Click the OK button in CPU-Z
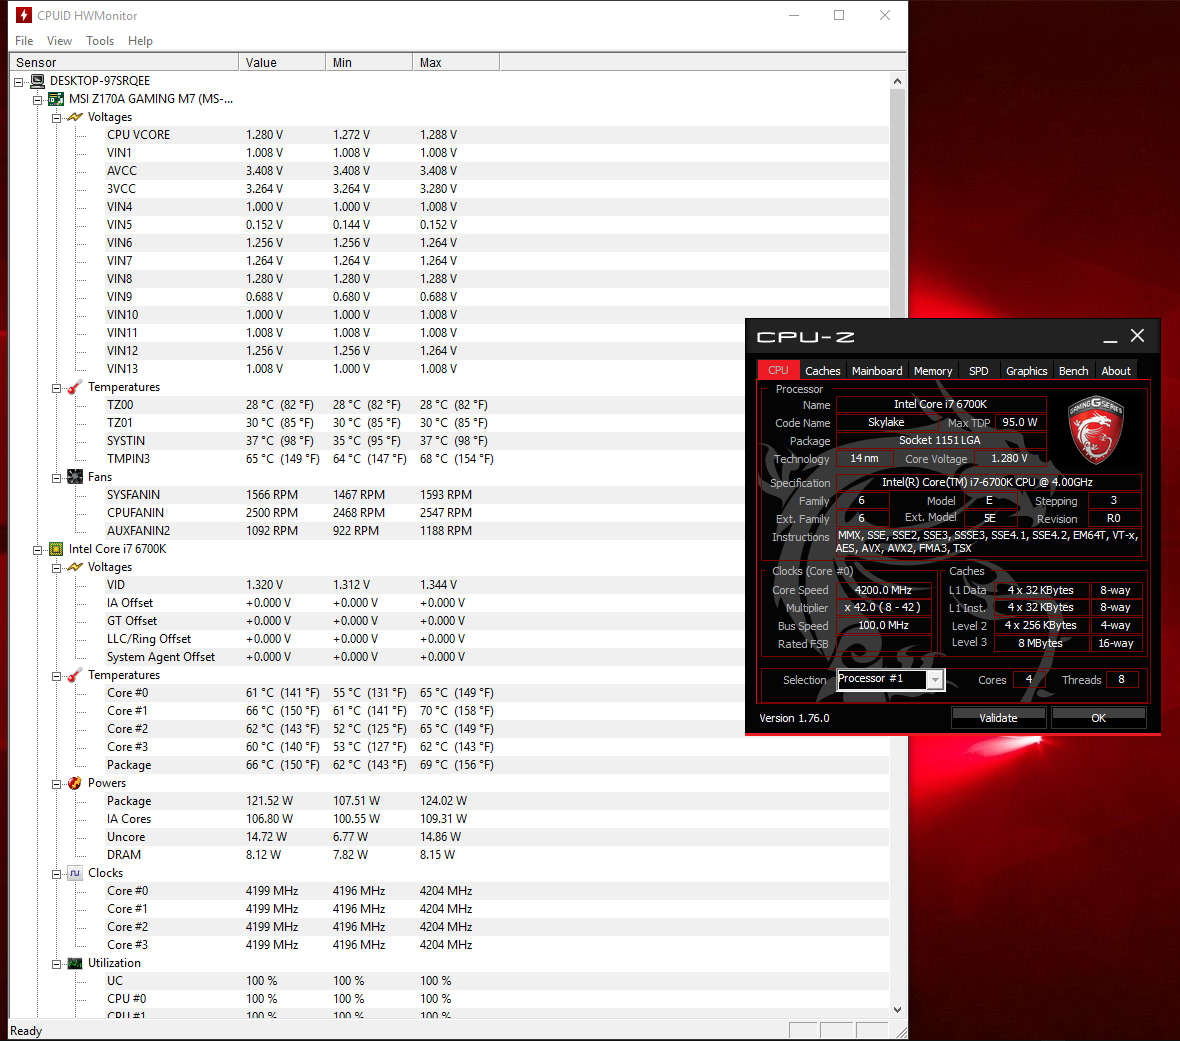 [x=1098, y=718]
